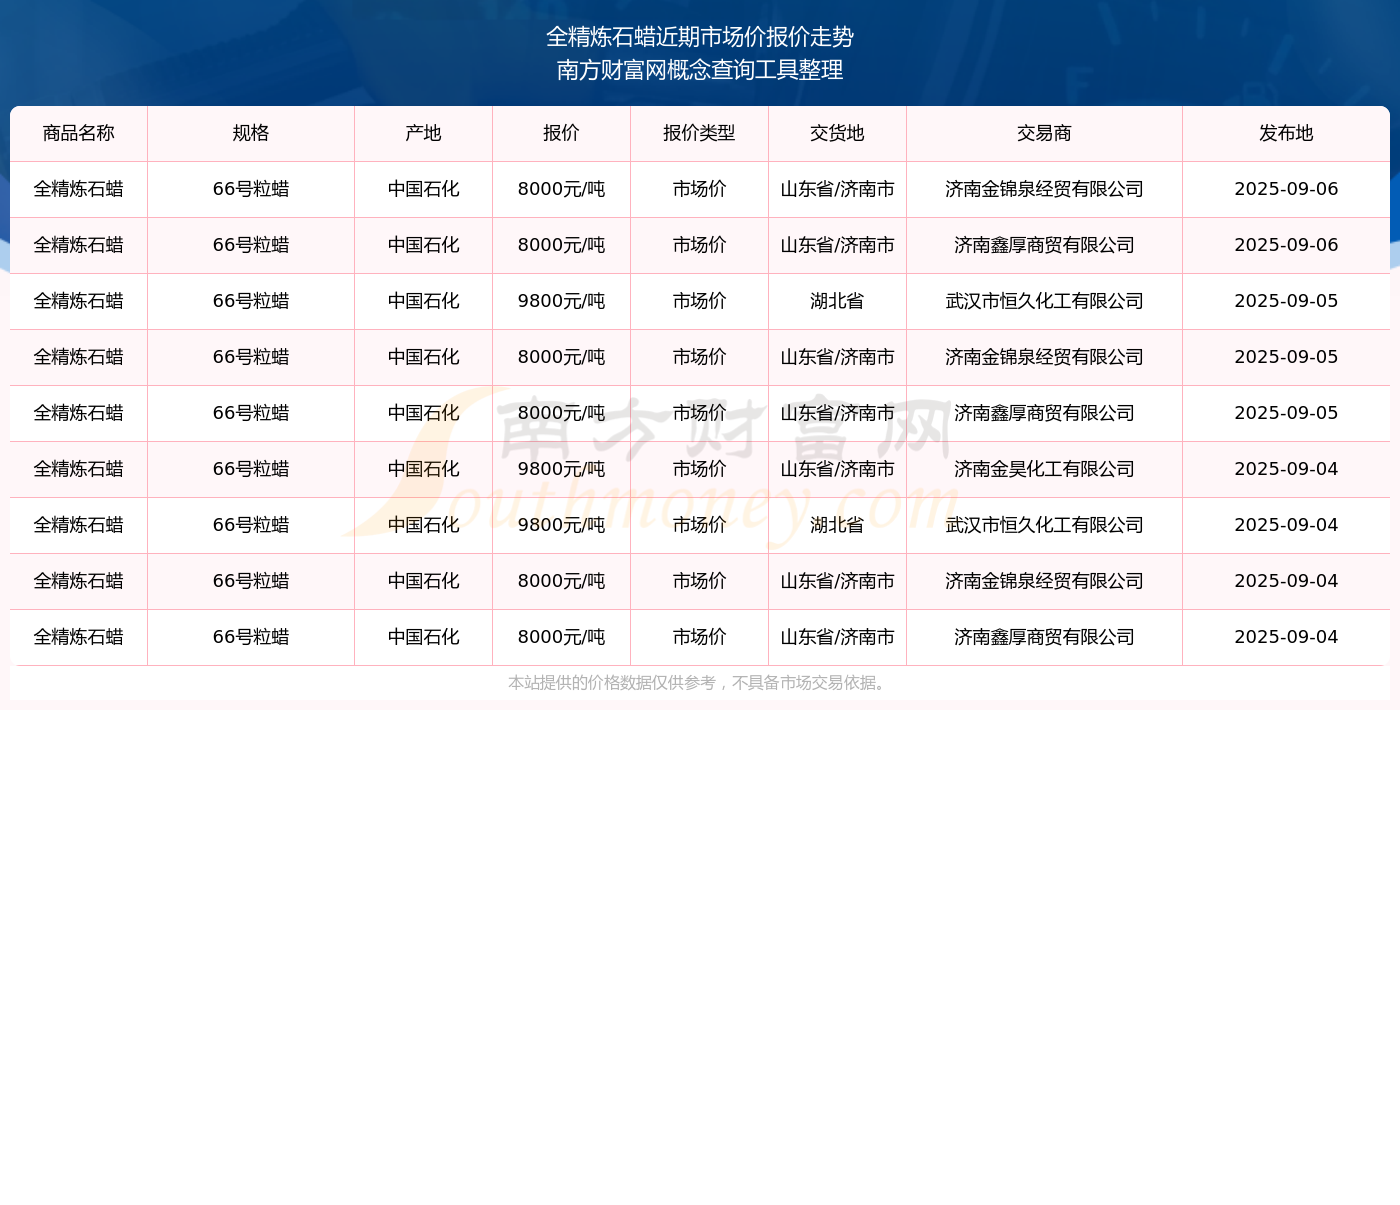
Task: Click date 2025-09-04 in 济南金昊化工 row
Action: [1287, 469]
